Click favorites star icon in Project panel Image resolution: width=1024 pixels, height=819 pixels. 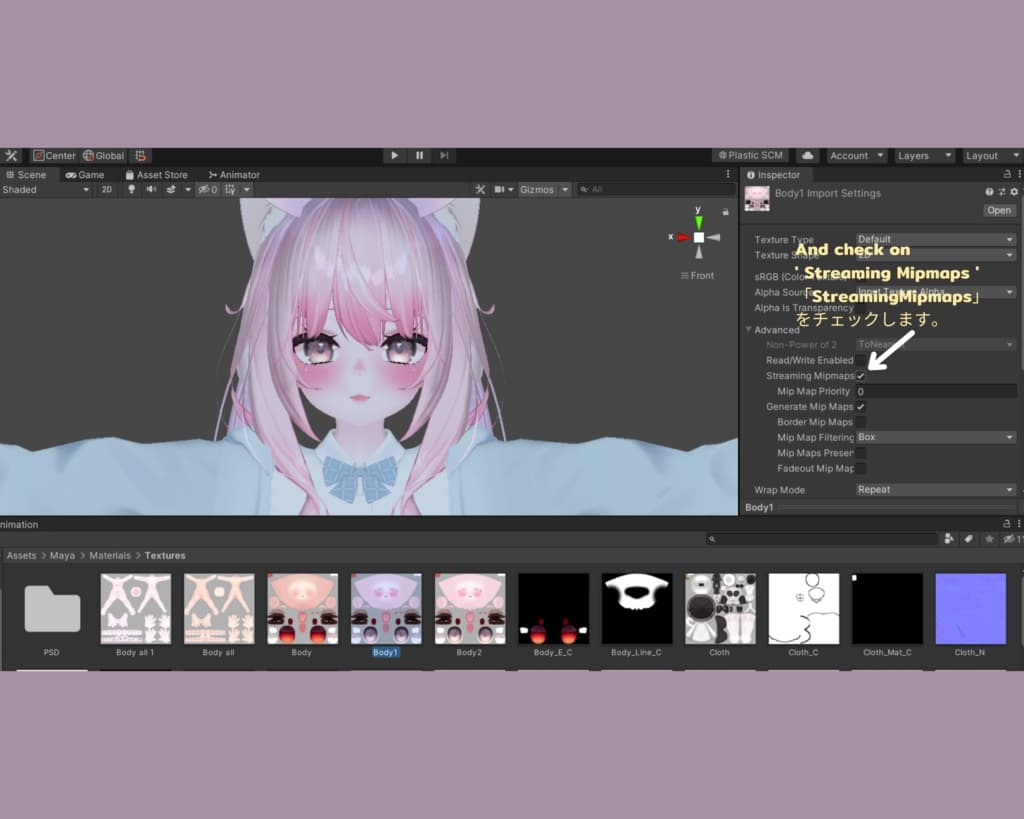pos(989,539)
